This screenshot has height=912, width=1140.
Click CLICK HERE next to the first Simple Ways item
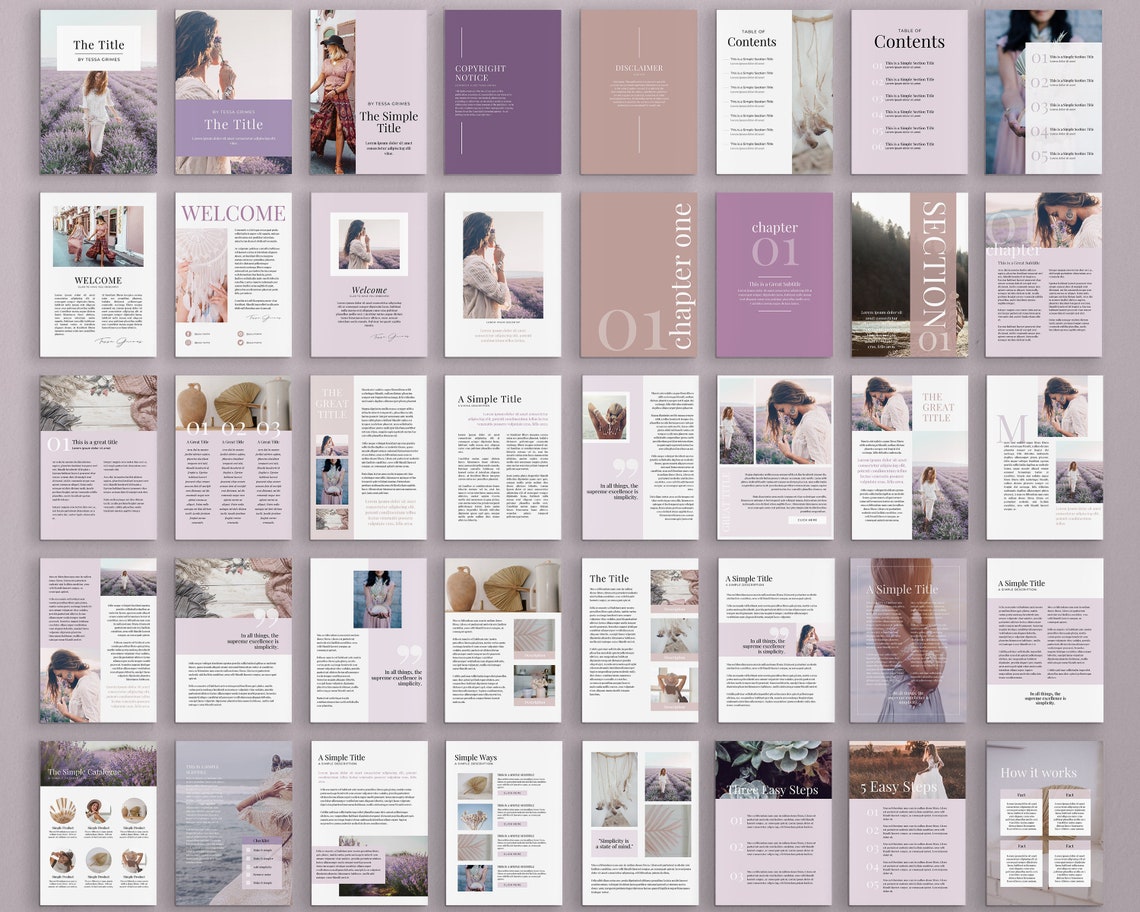pos(513,793)
